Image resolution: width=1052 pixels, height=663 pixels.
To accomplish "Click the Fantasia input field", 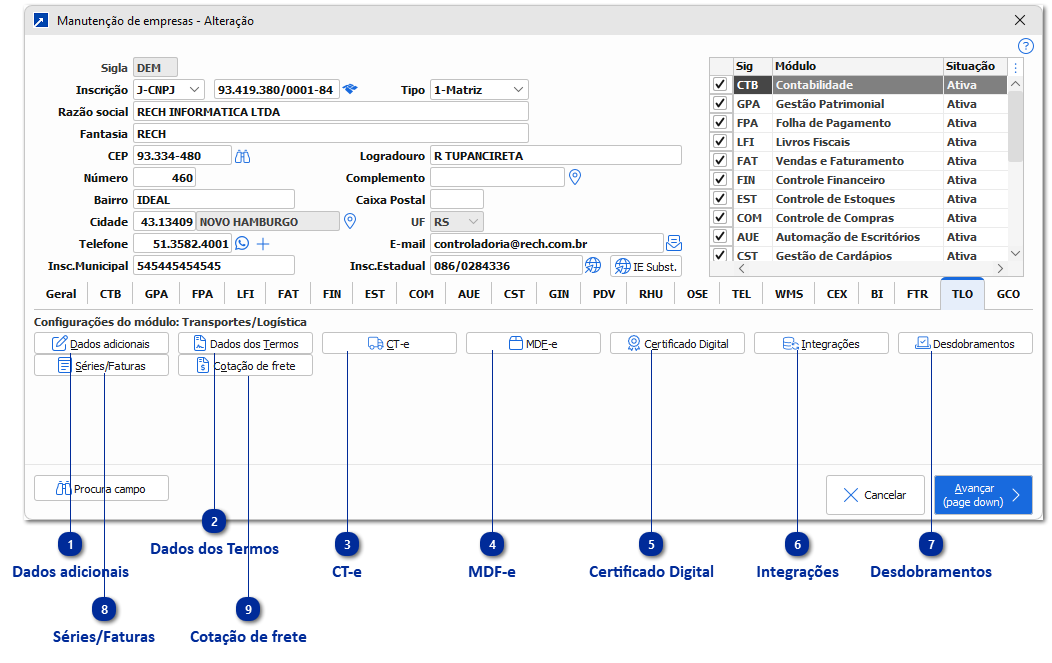I will (x=331, y=134).
